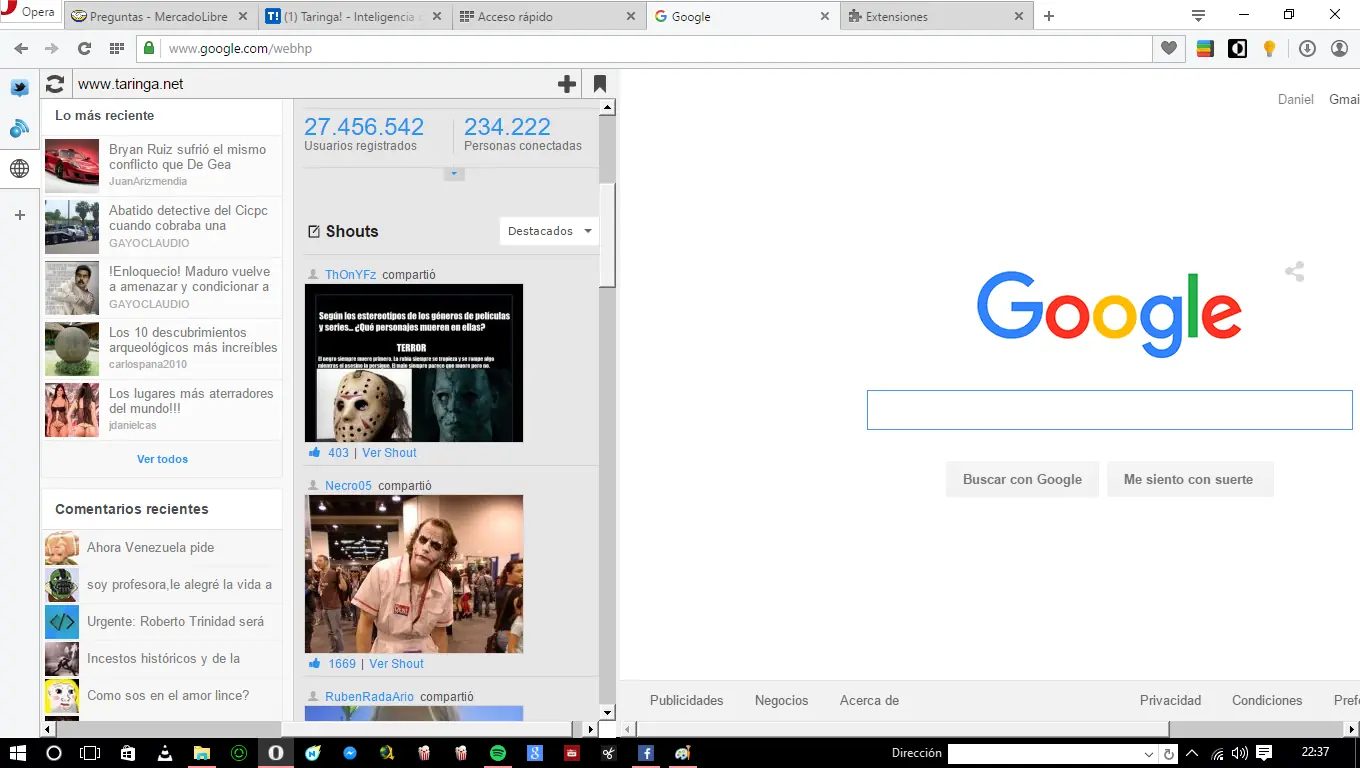This screenshot has width=1360, height=768.
Task: Open the multicolored stacked-bars extension
Action: click(x=1205, y=48)
